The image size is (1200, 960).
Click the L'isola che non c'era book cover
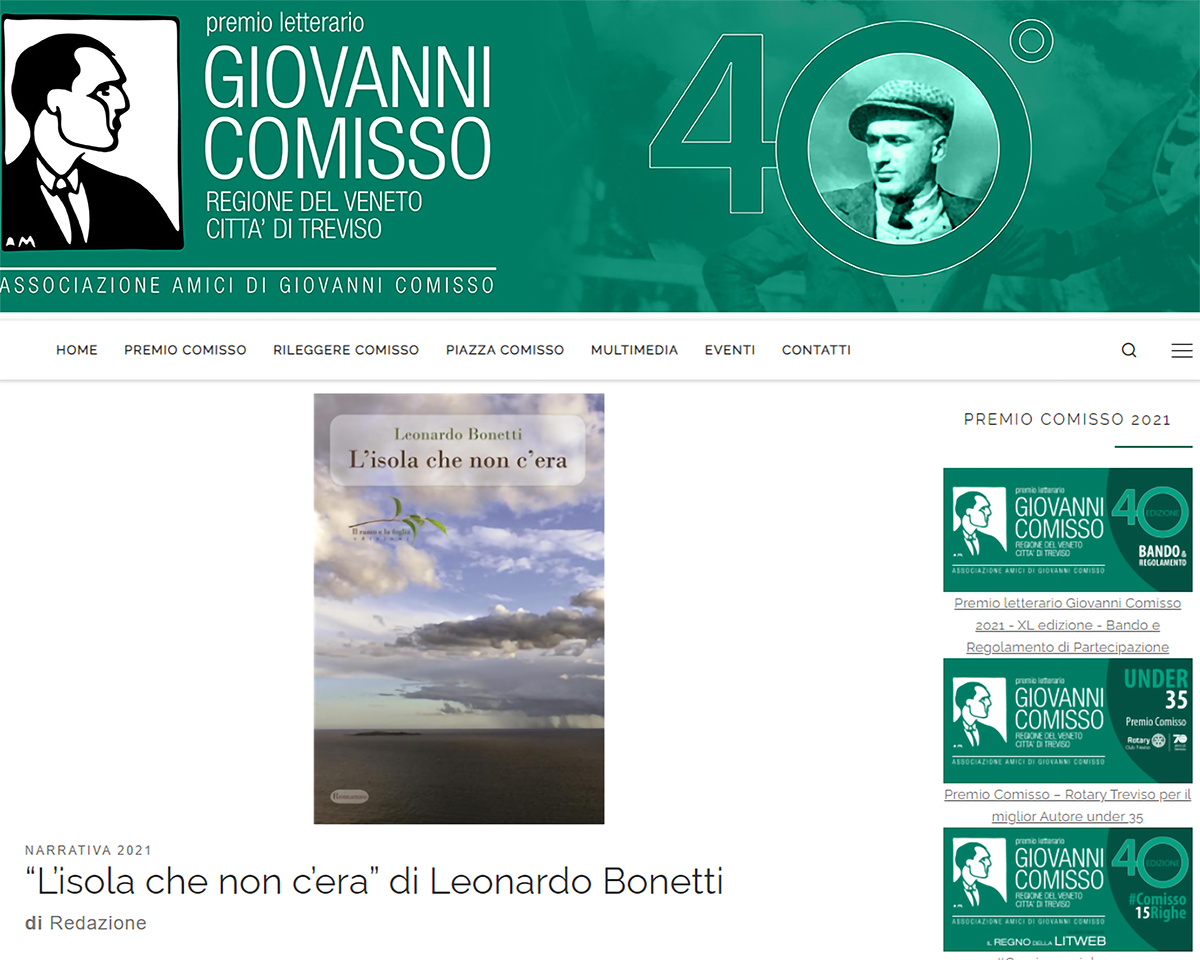tap(459, 608)
